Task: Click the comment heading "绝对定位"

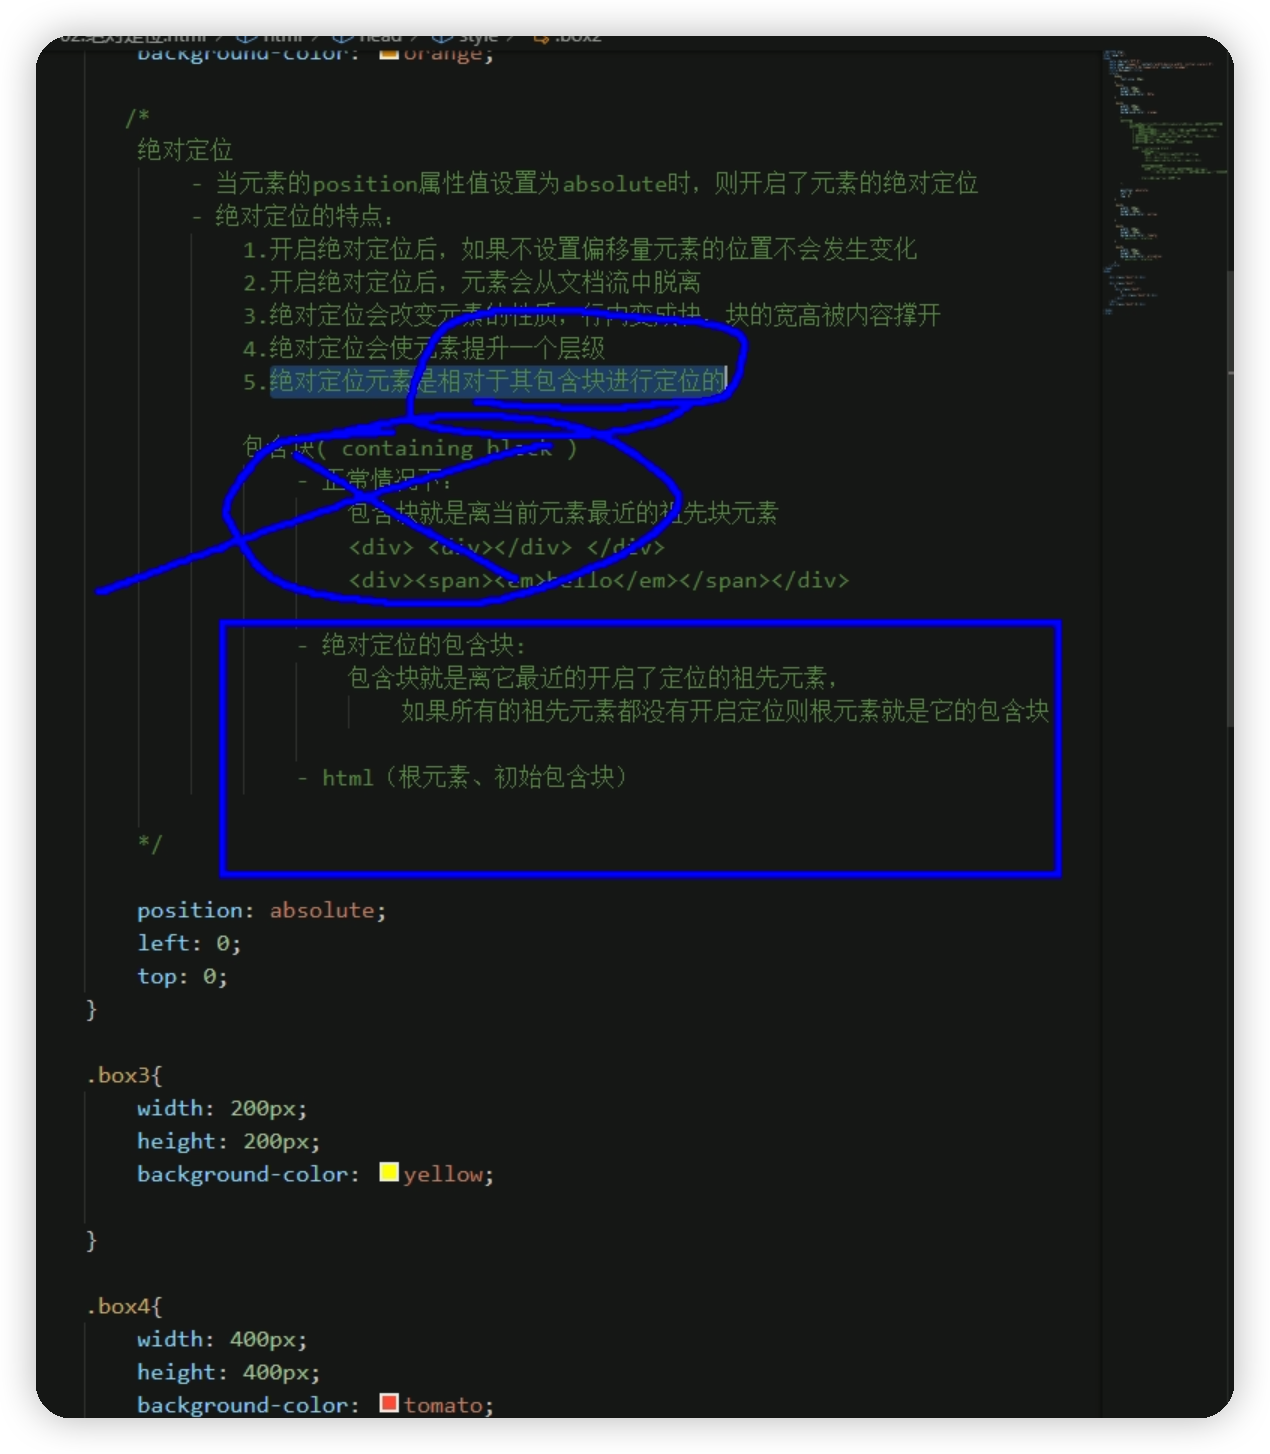Action: (185, 150)
